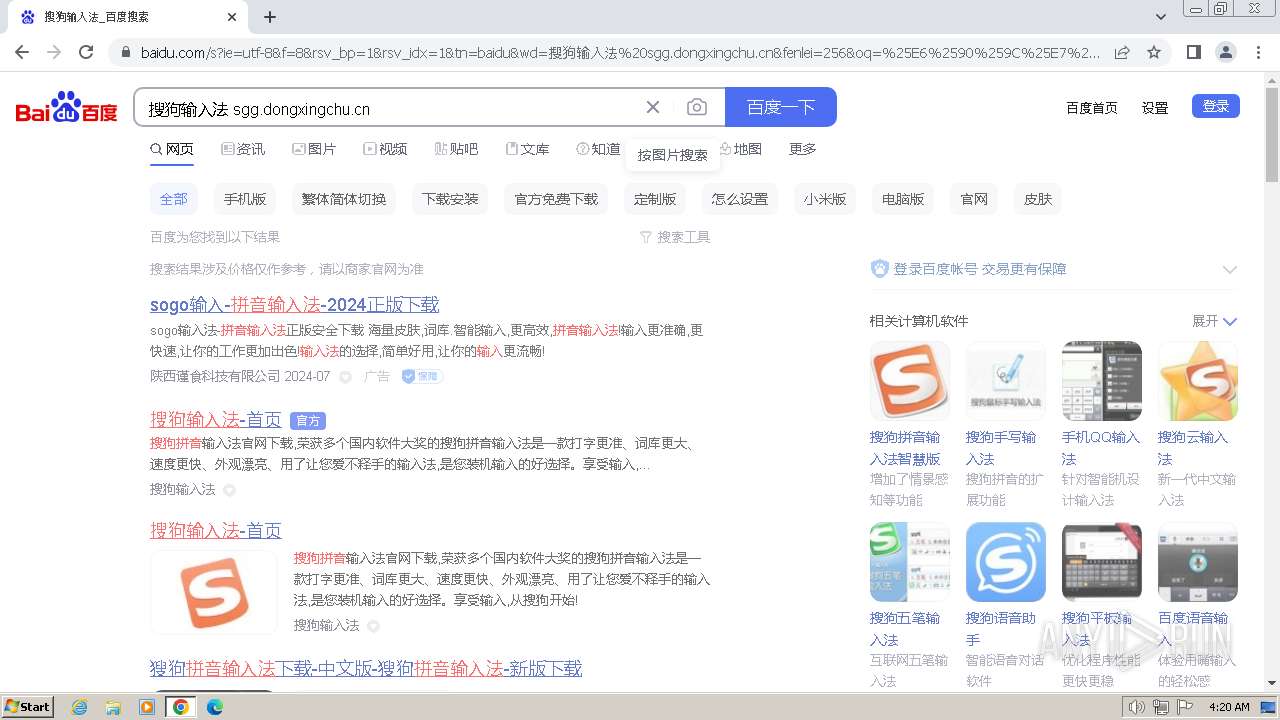Open 搜狗语音助手 app icon

[1006, 562]
